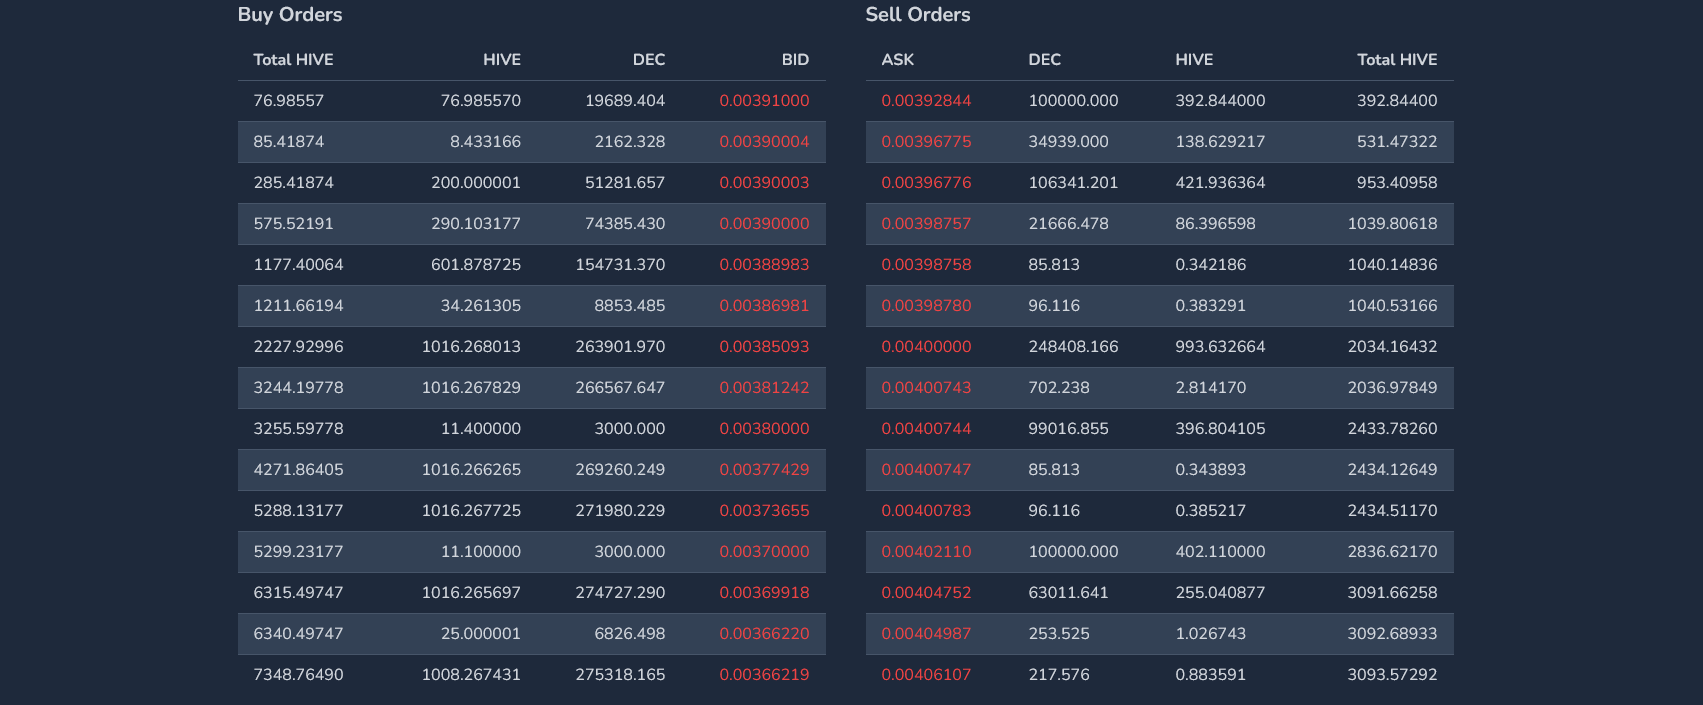Image resolution: width=1703 pixels, height=705 pixels.
Task: Click the Buy Orders heading
Action: (x=290, y=15)
